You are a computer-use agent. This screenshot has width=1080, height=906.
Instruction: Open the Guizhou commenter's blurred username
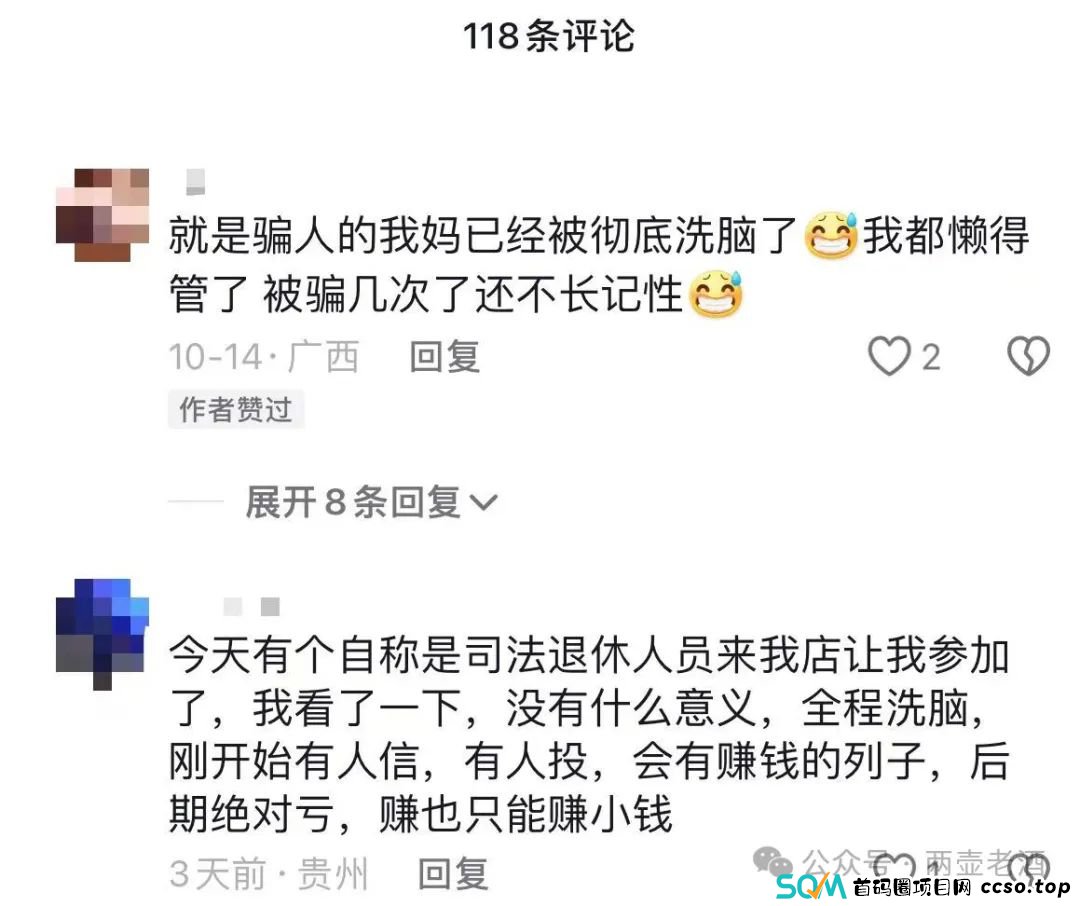[x=251, y=606]
